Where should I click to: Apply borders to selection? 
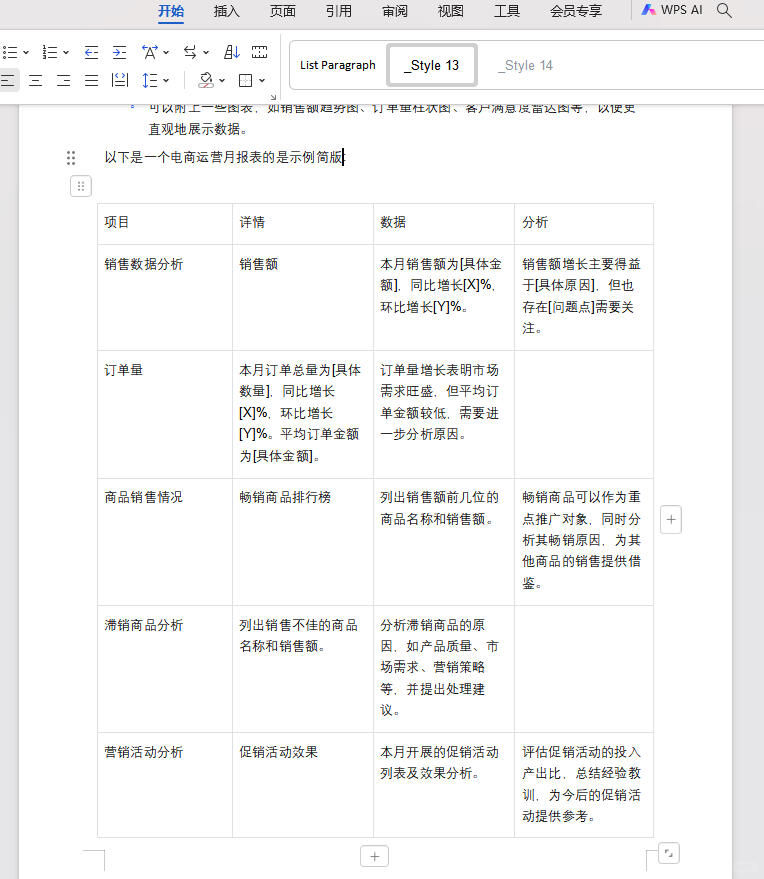pyautogui.click(x=246, y=81)
